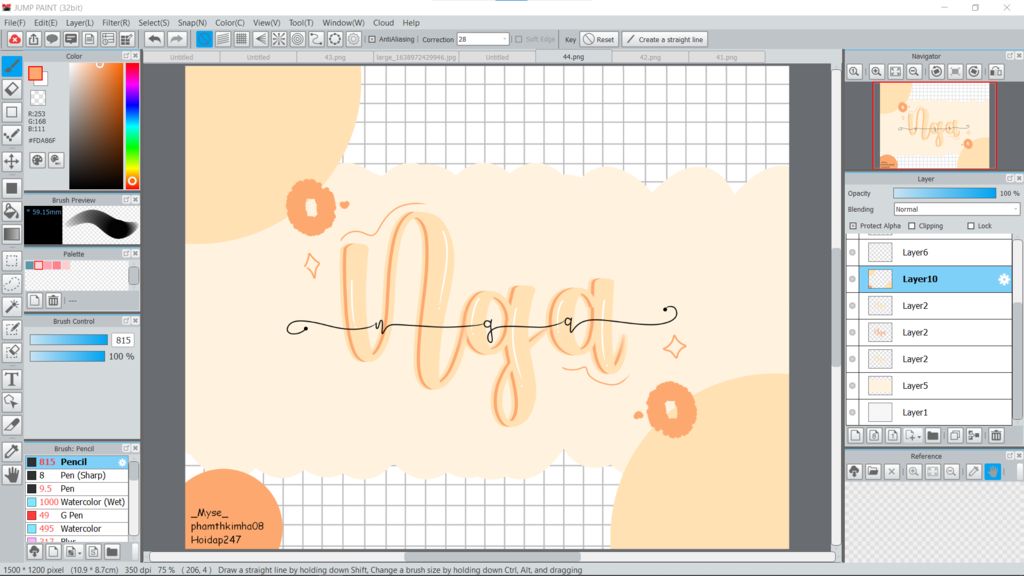This screenshot has height=576, width=1024.
Task: Adjust the brush size slider
Action: (69, 340)
